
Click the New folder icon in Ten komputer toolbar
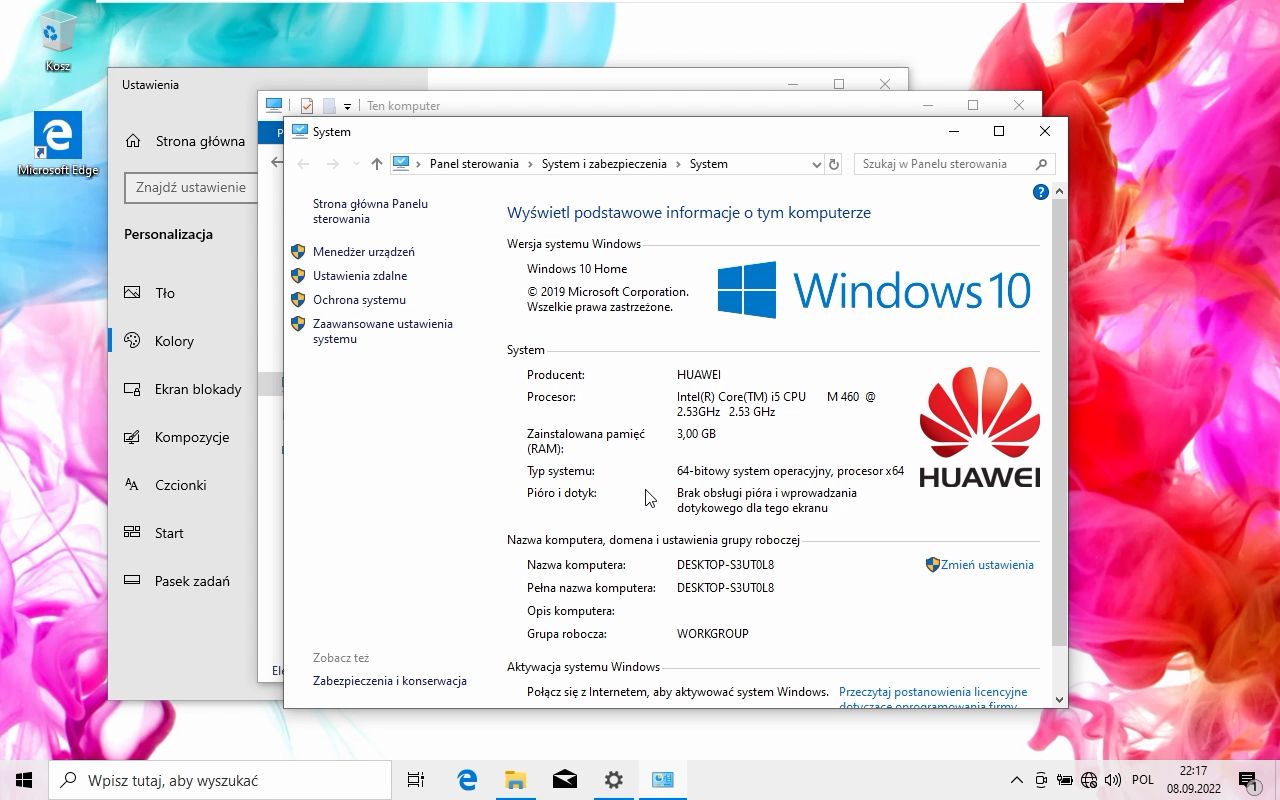pos(329,105)
